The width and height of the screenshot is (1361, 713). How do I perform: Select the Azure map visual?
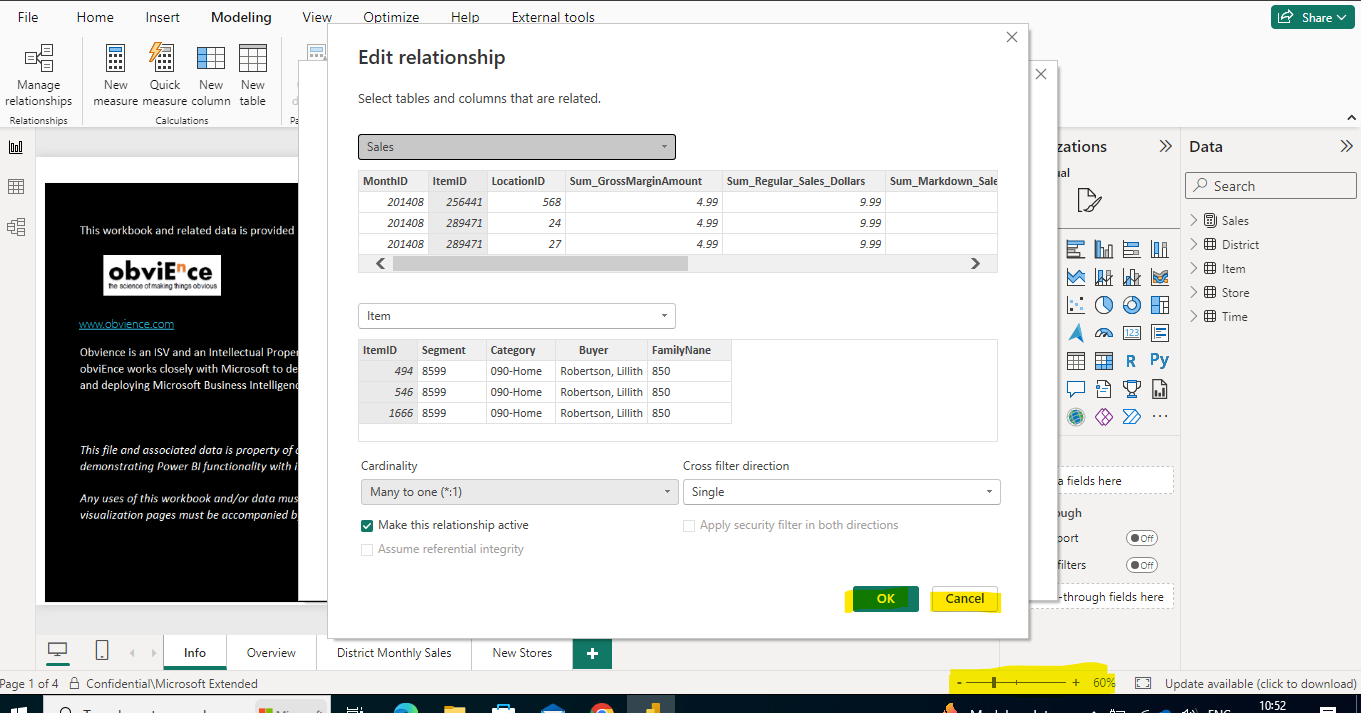click(1076, 333)
